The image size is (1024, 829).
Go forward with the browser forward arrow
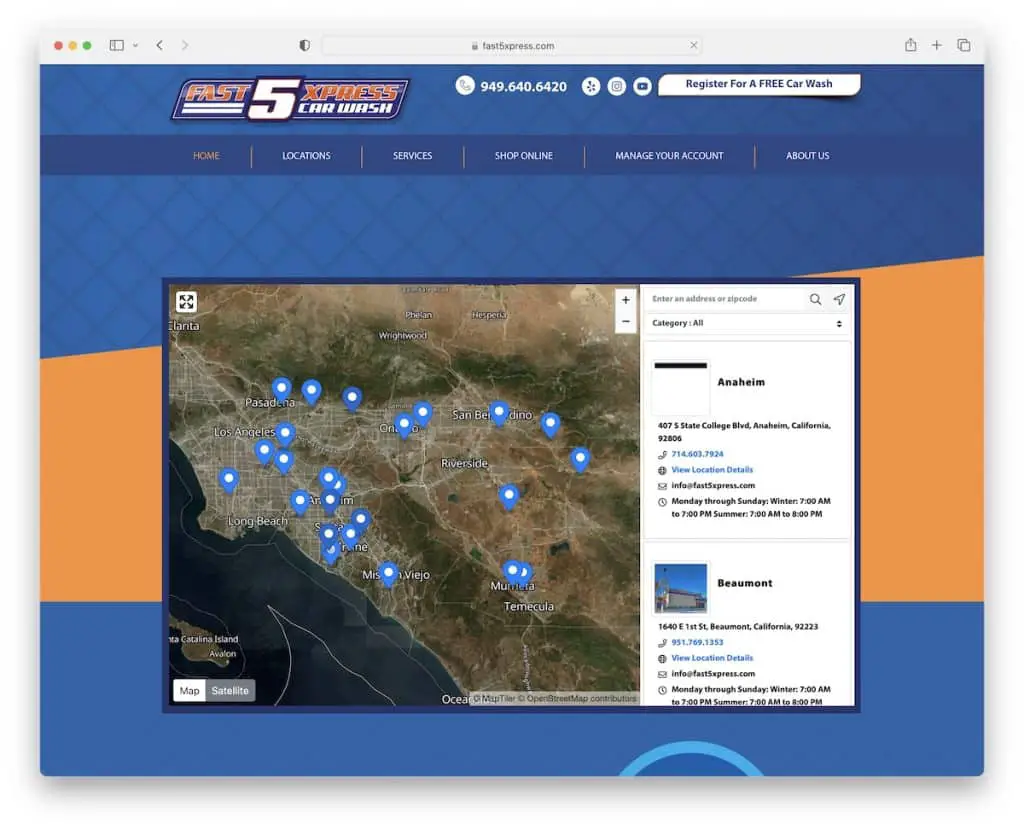click(185, 45)
